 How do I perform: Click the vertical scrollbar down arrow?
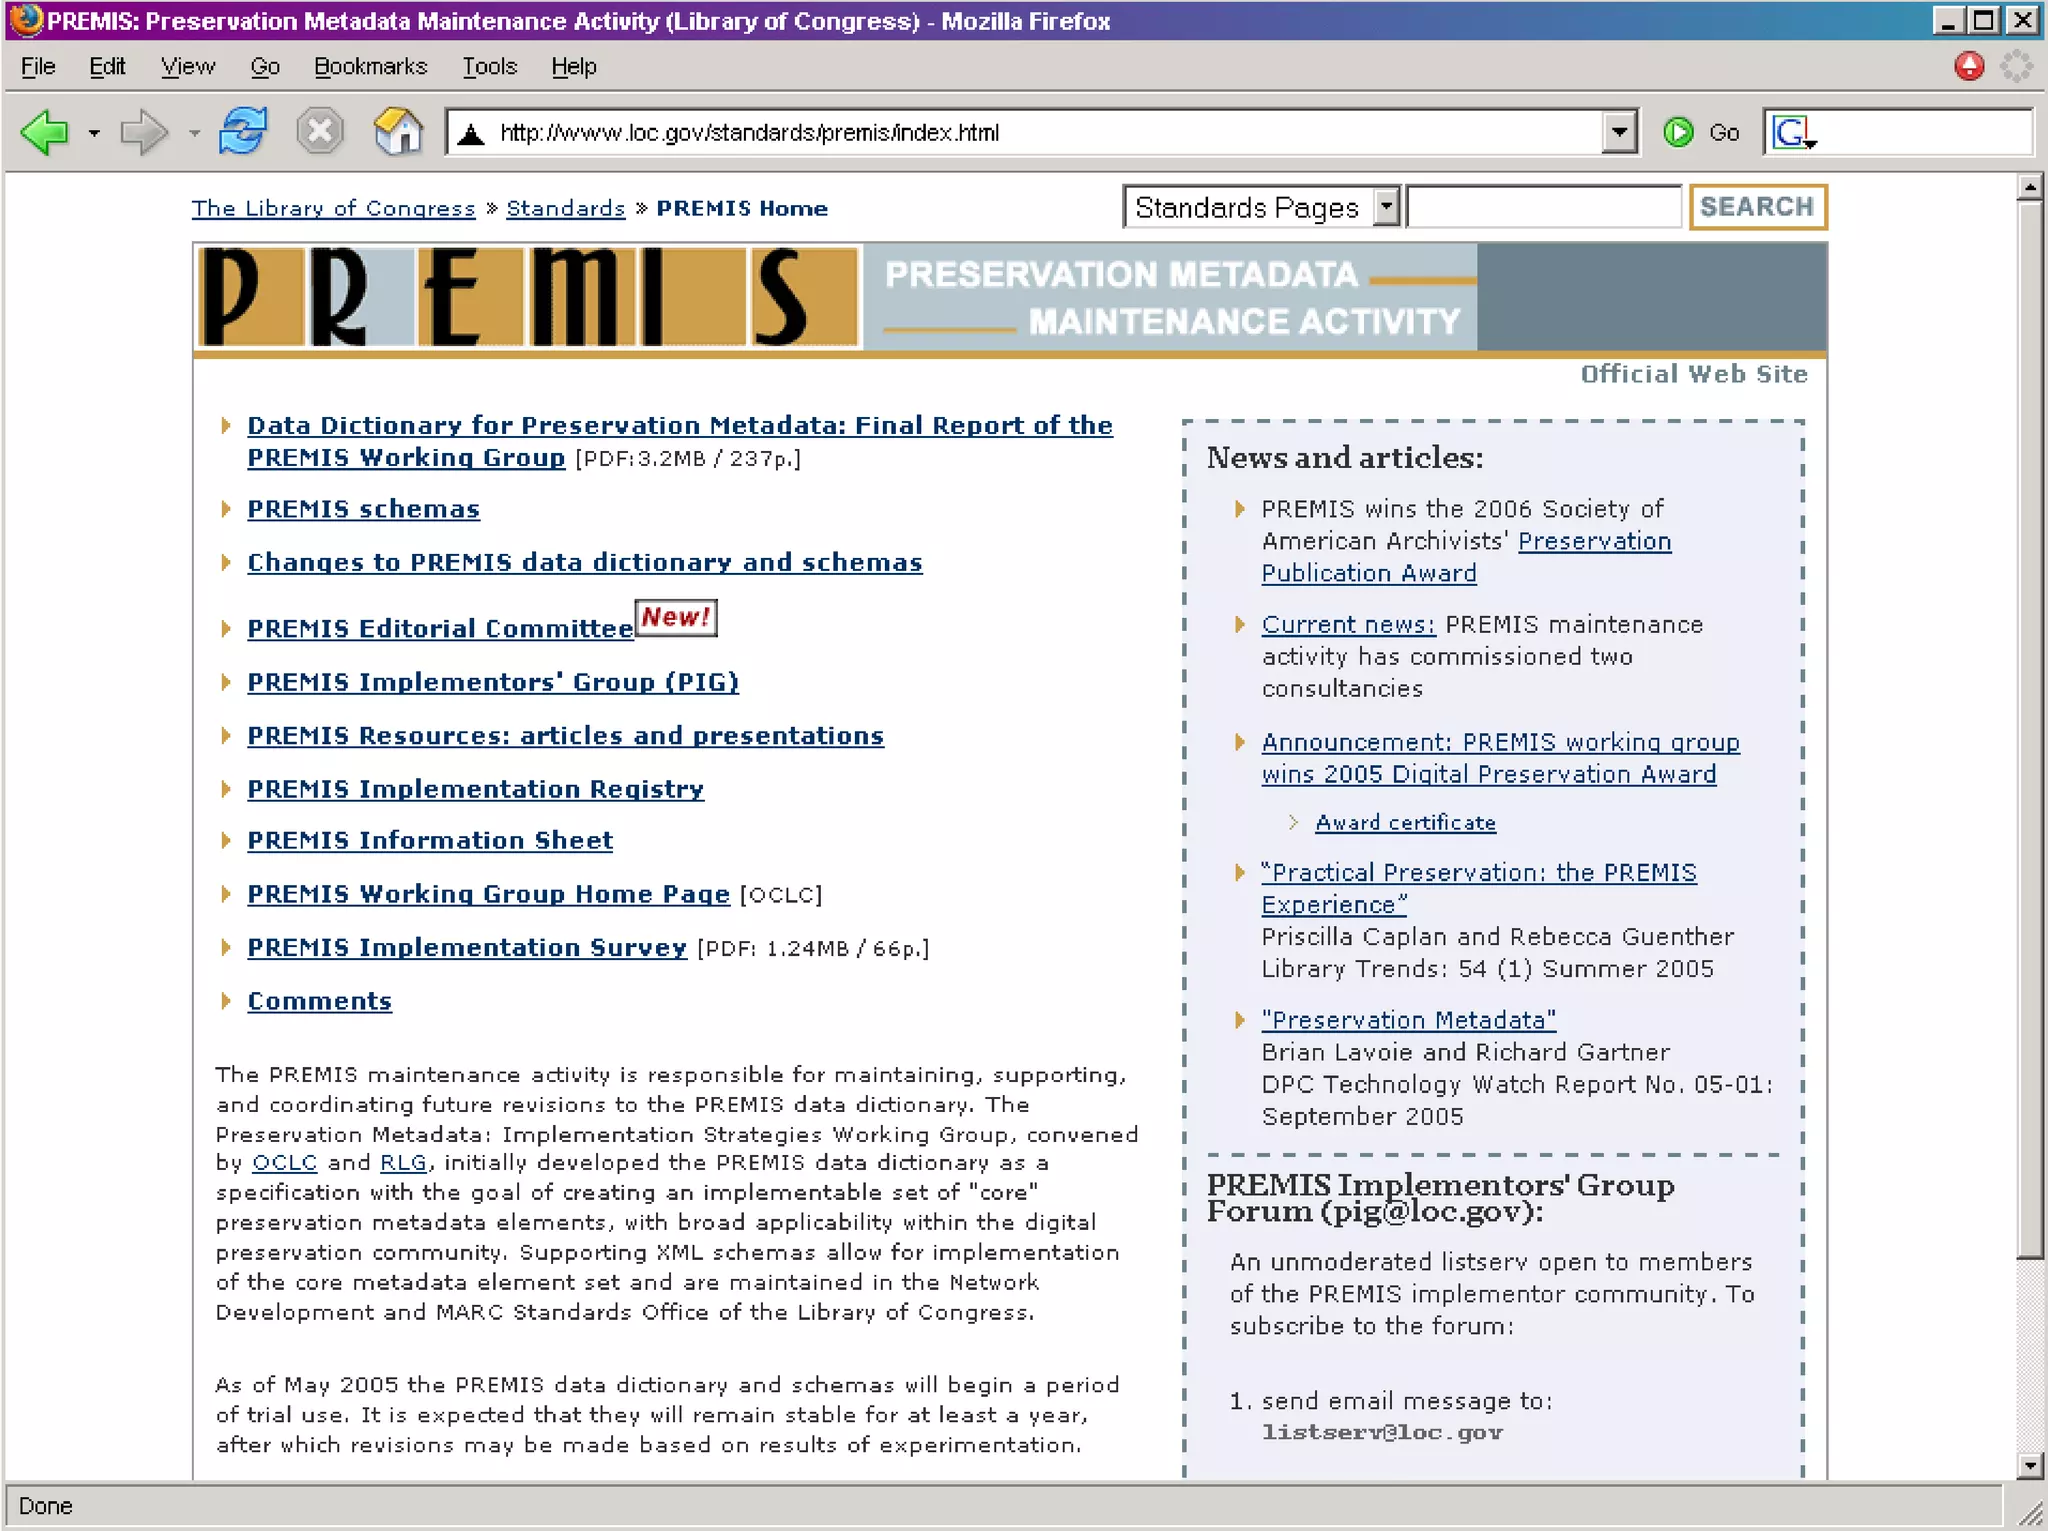(x=2029, y=1467)
